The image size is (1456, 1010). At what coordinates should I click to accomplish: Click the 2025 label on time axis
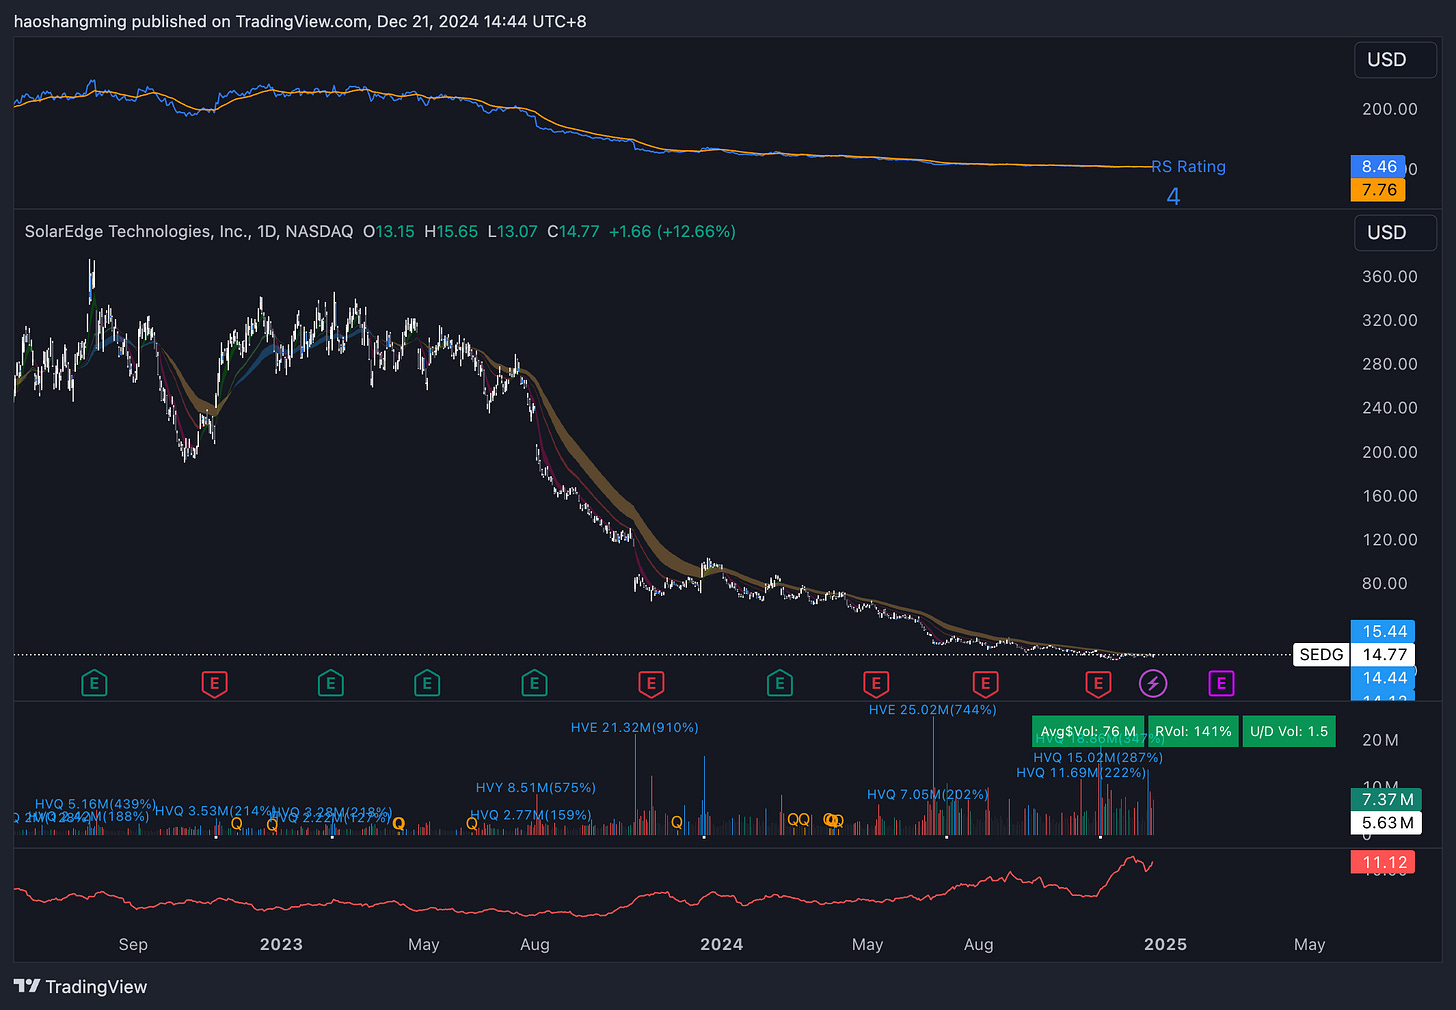1166,945
